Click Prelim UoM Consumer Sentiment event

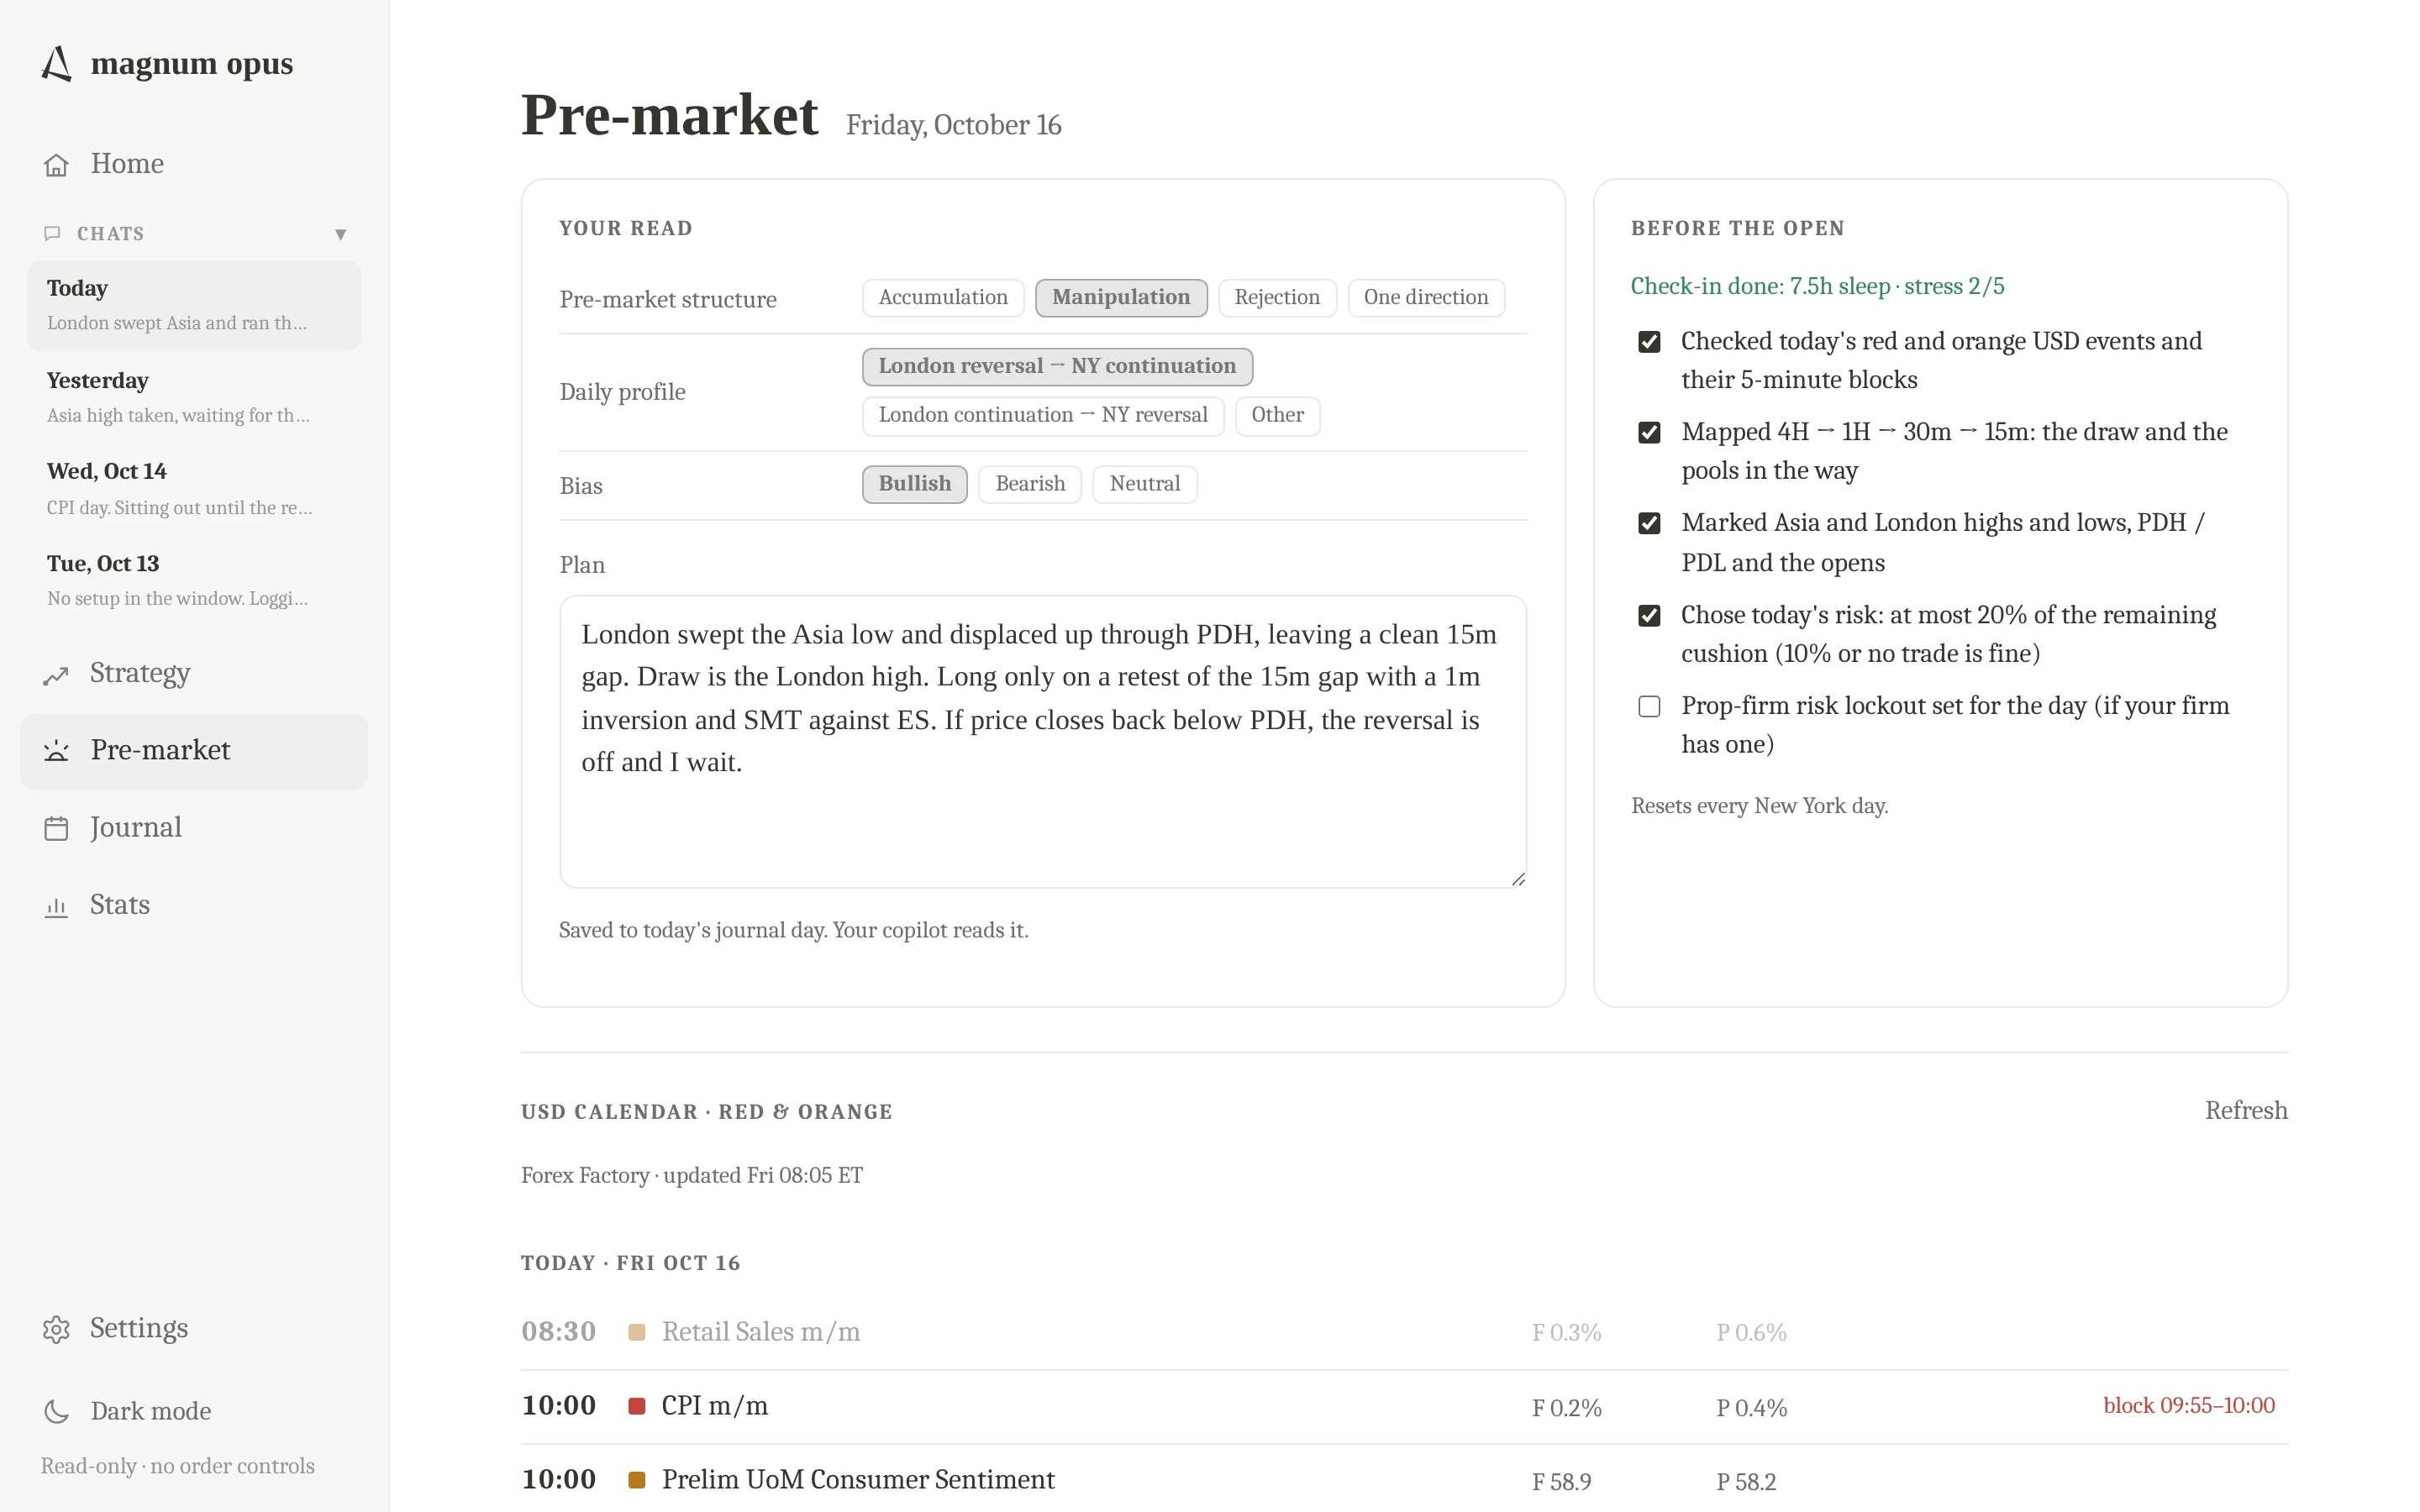[x=858, y=1481]
